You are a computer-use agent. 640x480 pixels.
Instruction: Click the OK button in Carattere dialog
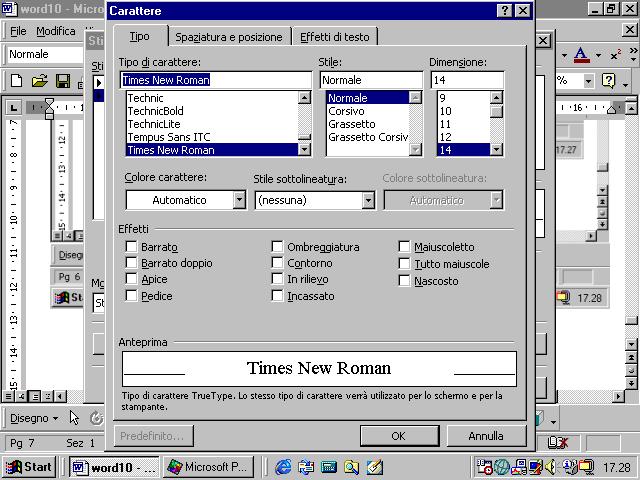(399, 436)
